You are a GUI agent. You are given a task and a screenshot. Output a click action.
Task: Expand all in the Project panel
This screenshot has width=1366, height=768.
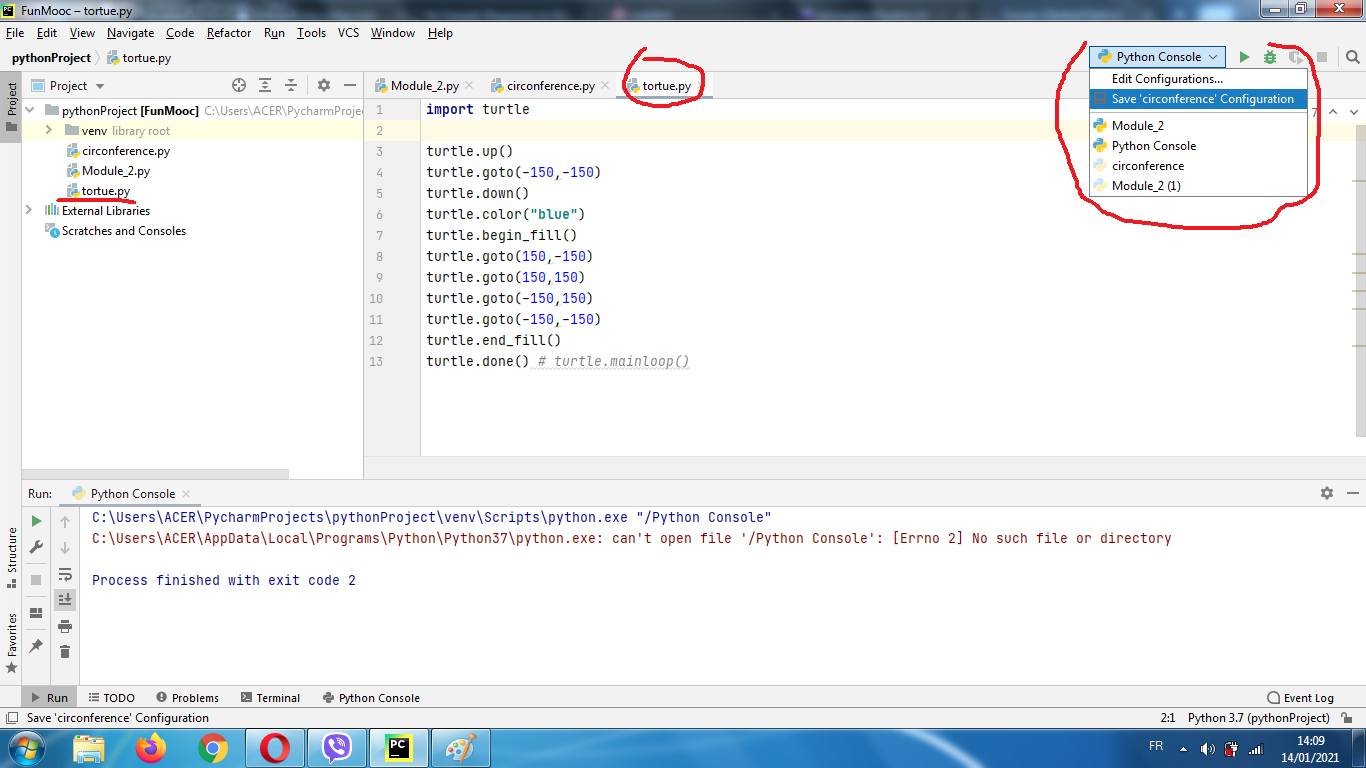(265, 85)
